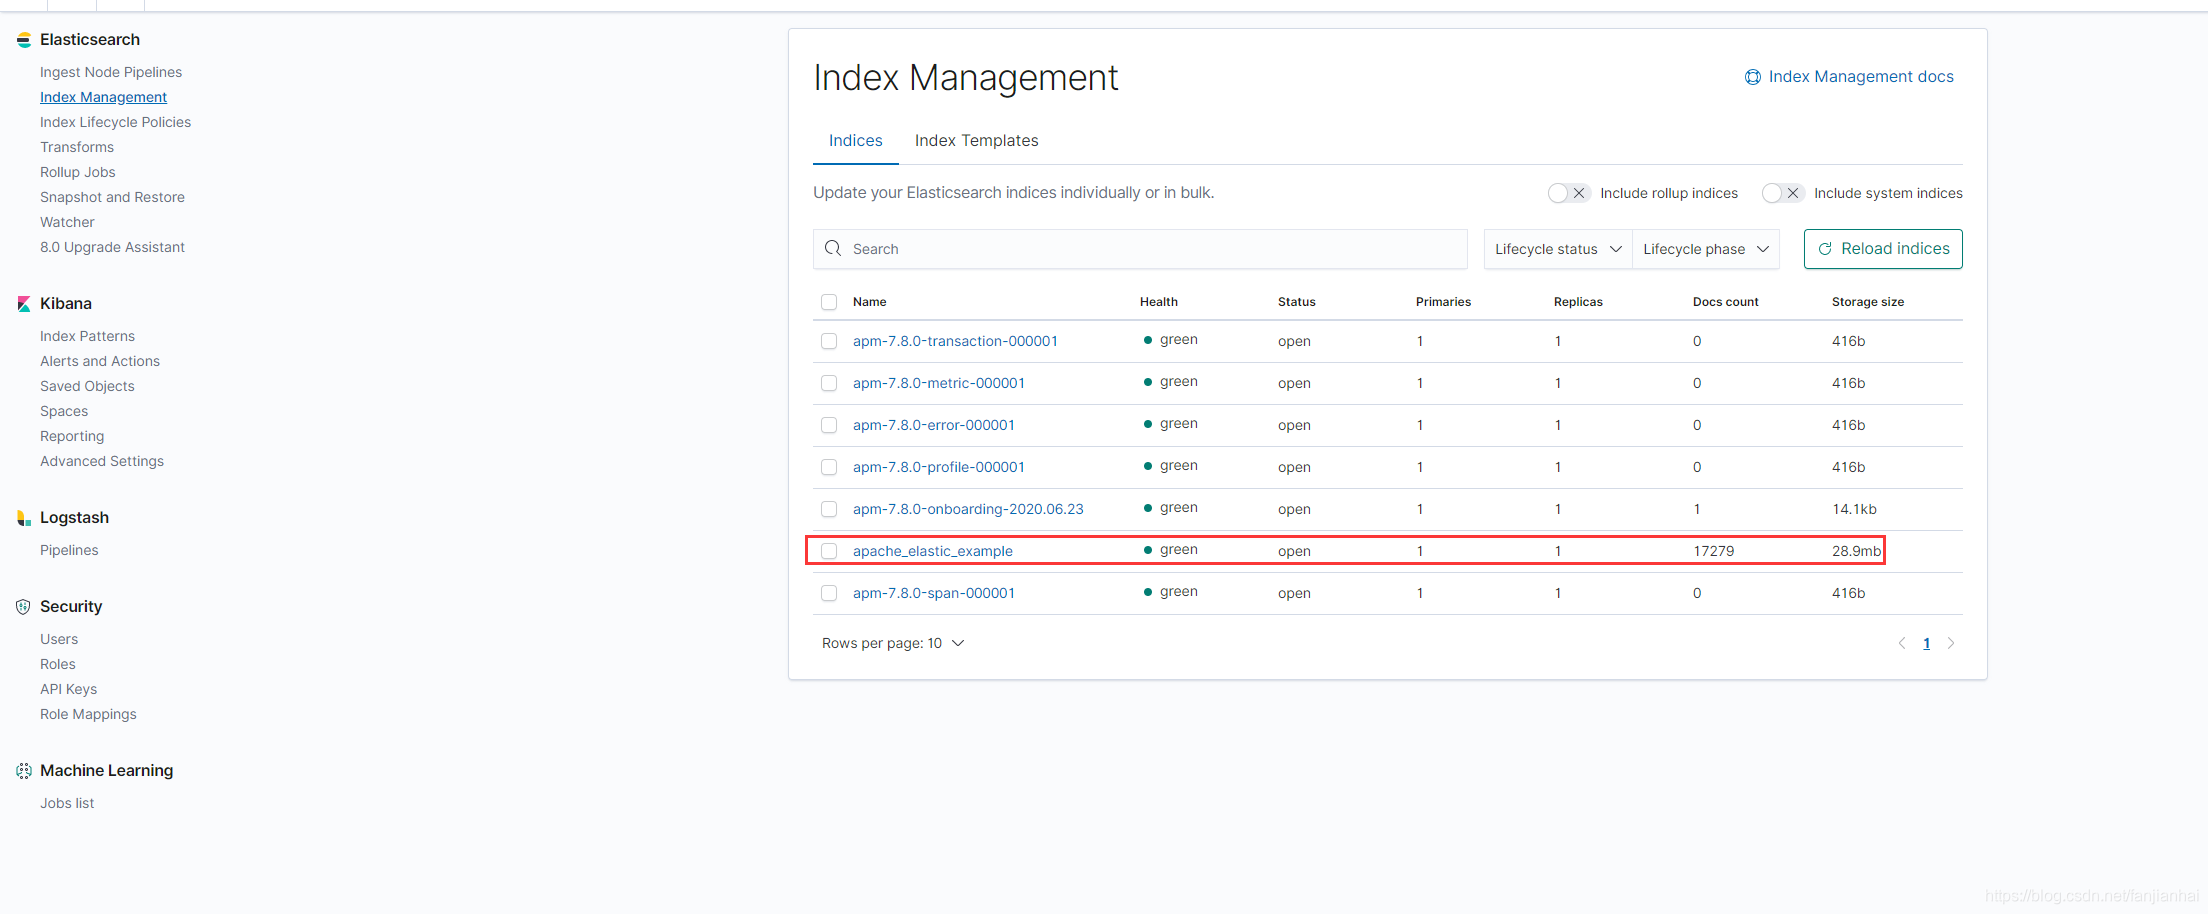2208x914 pixels.
Task: Check the select-all checkbox in table header
Action: coord(829,302)
